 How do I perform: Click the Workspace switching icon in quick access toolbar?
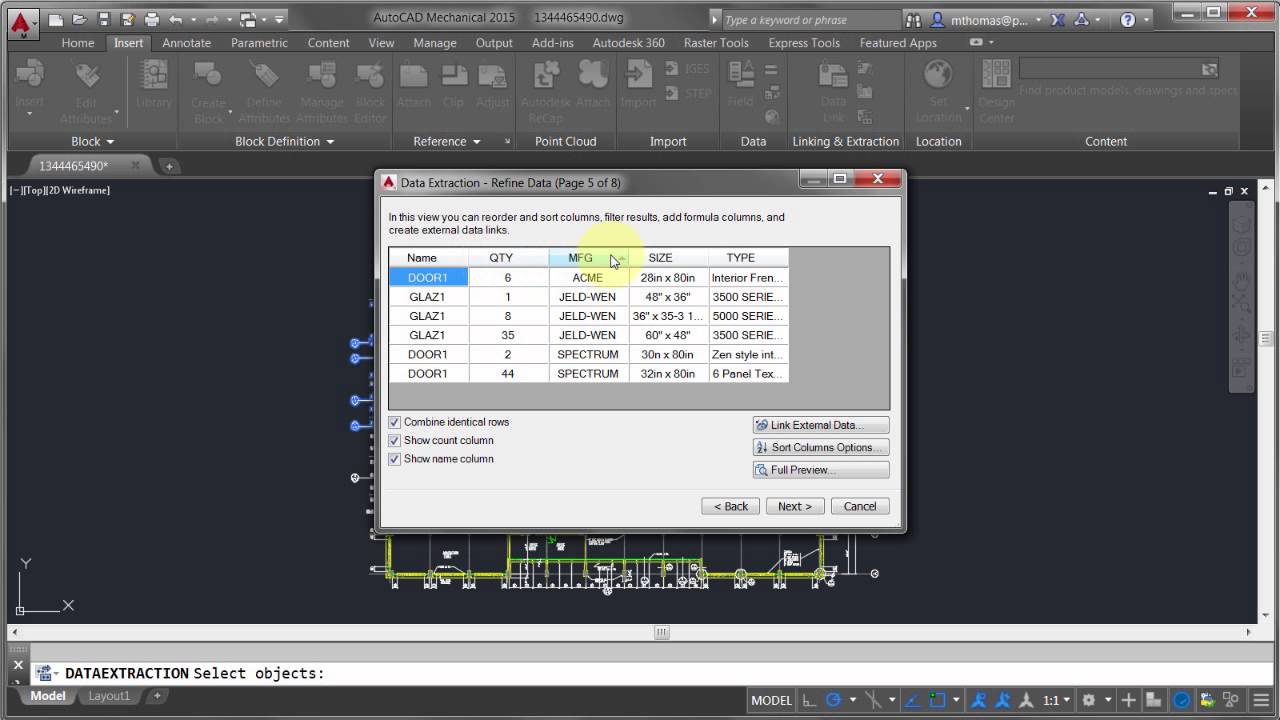click(248, 19)
